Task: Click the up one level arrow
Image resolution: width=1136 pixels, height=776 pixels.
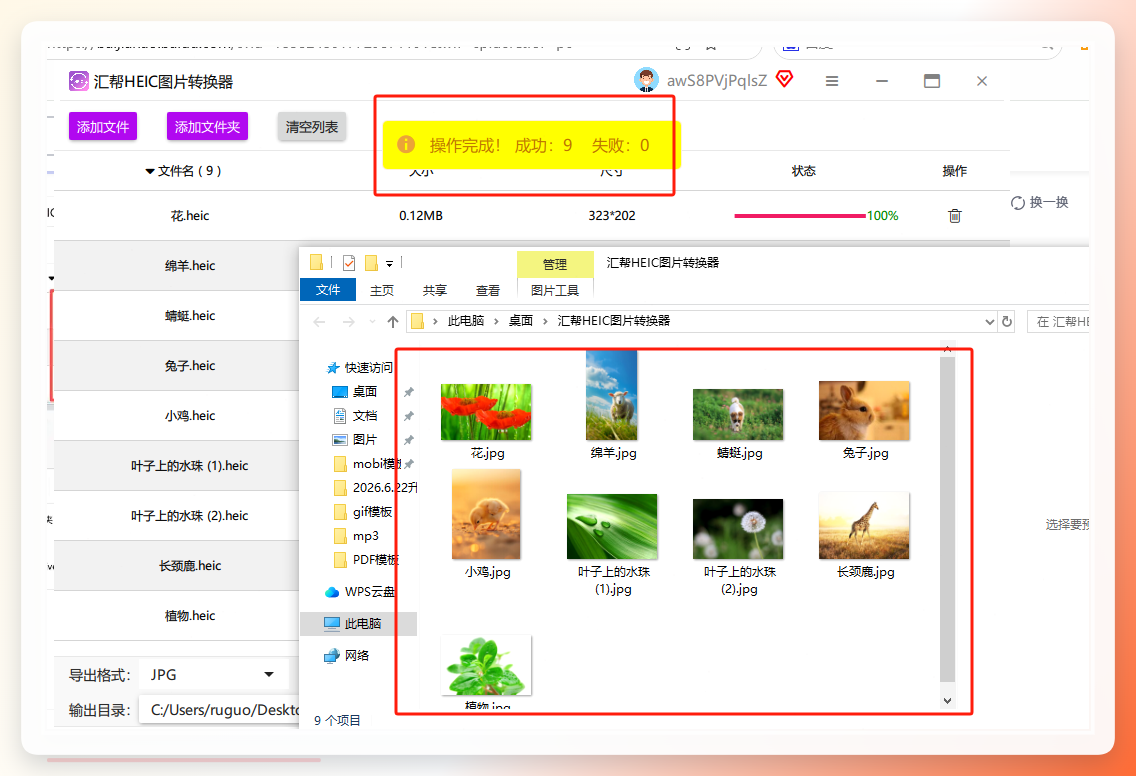Action: point(393,322)
